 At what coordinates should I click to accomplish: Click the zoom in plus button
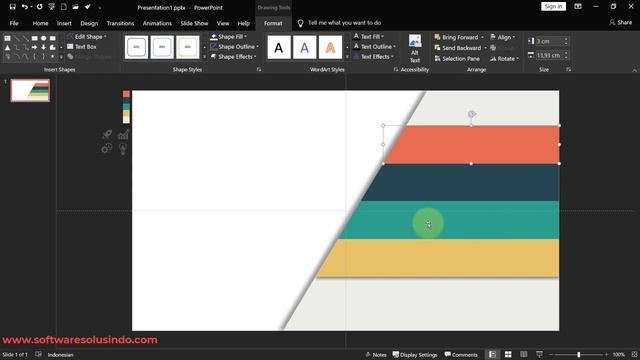tap(607, 355)
